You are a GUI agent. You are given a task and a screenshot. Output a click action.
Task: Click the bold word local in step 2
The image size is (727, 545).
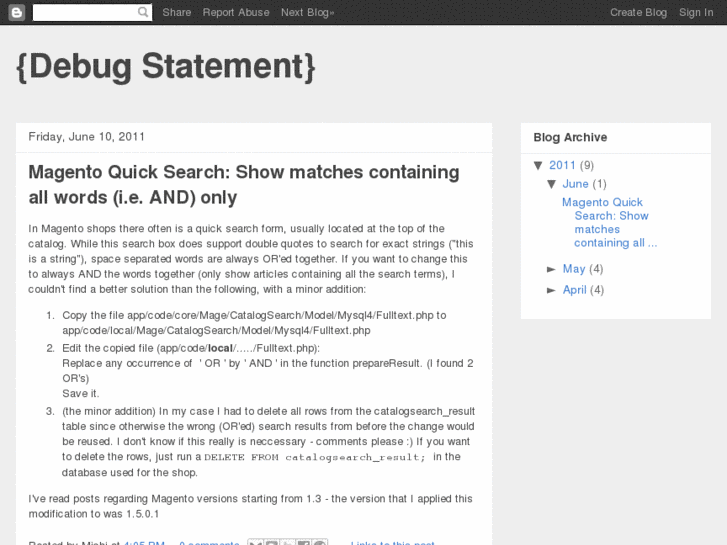pyautogui.click(x=220, y=348)
